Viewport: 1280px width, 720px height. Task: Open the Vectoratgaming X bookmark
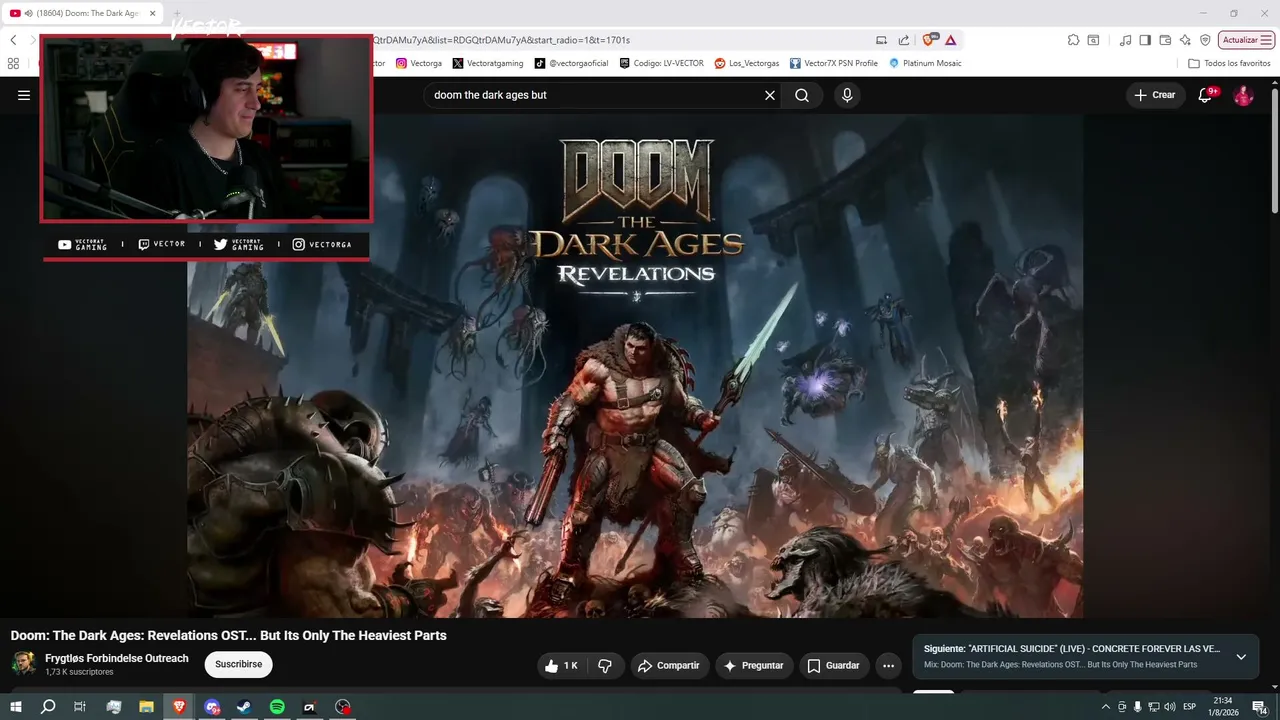coord(487,63)
